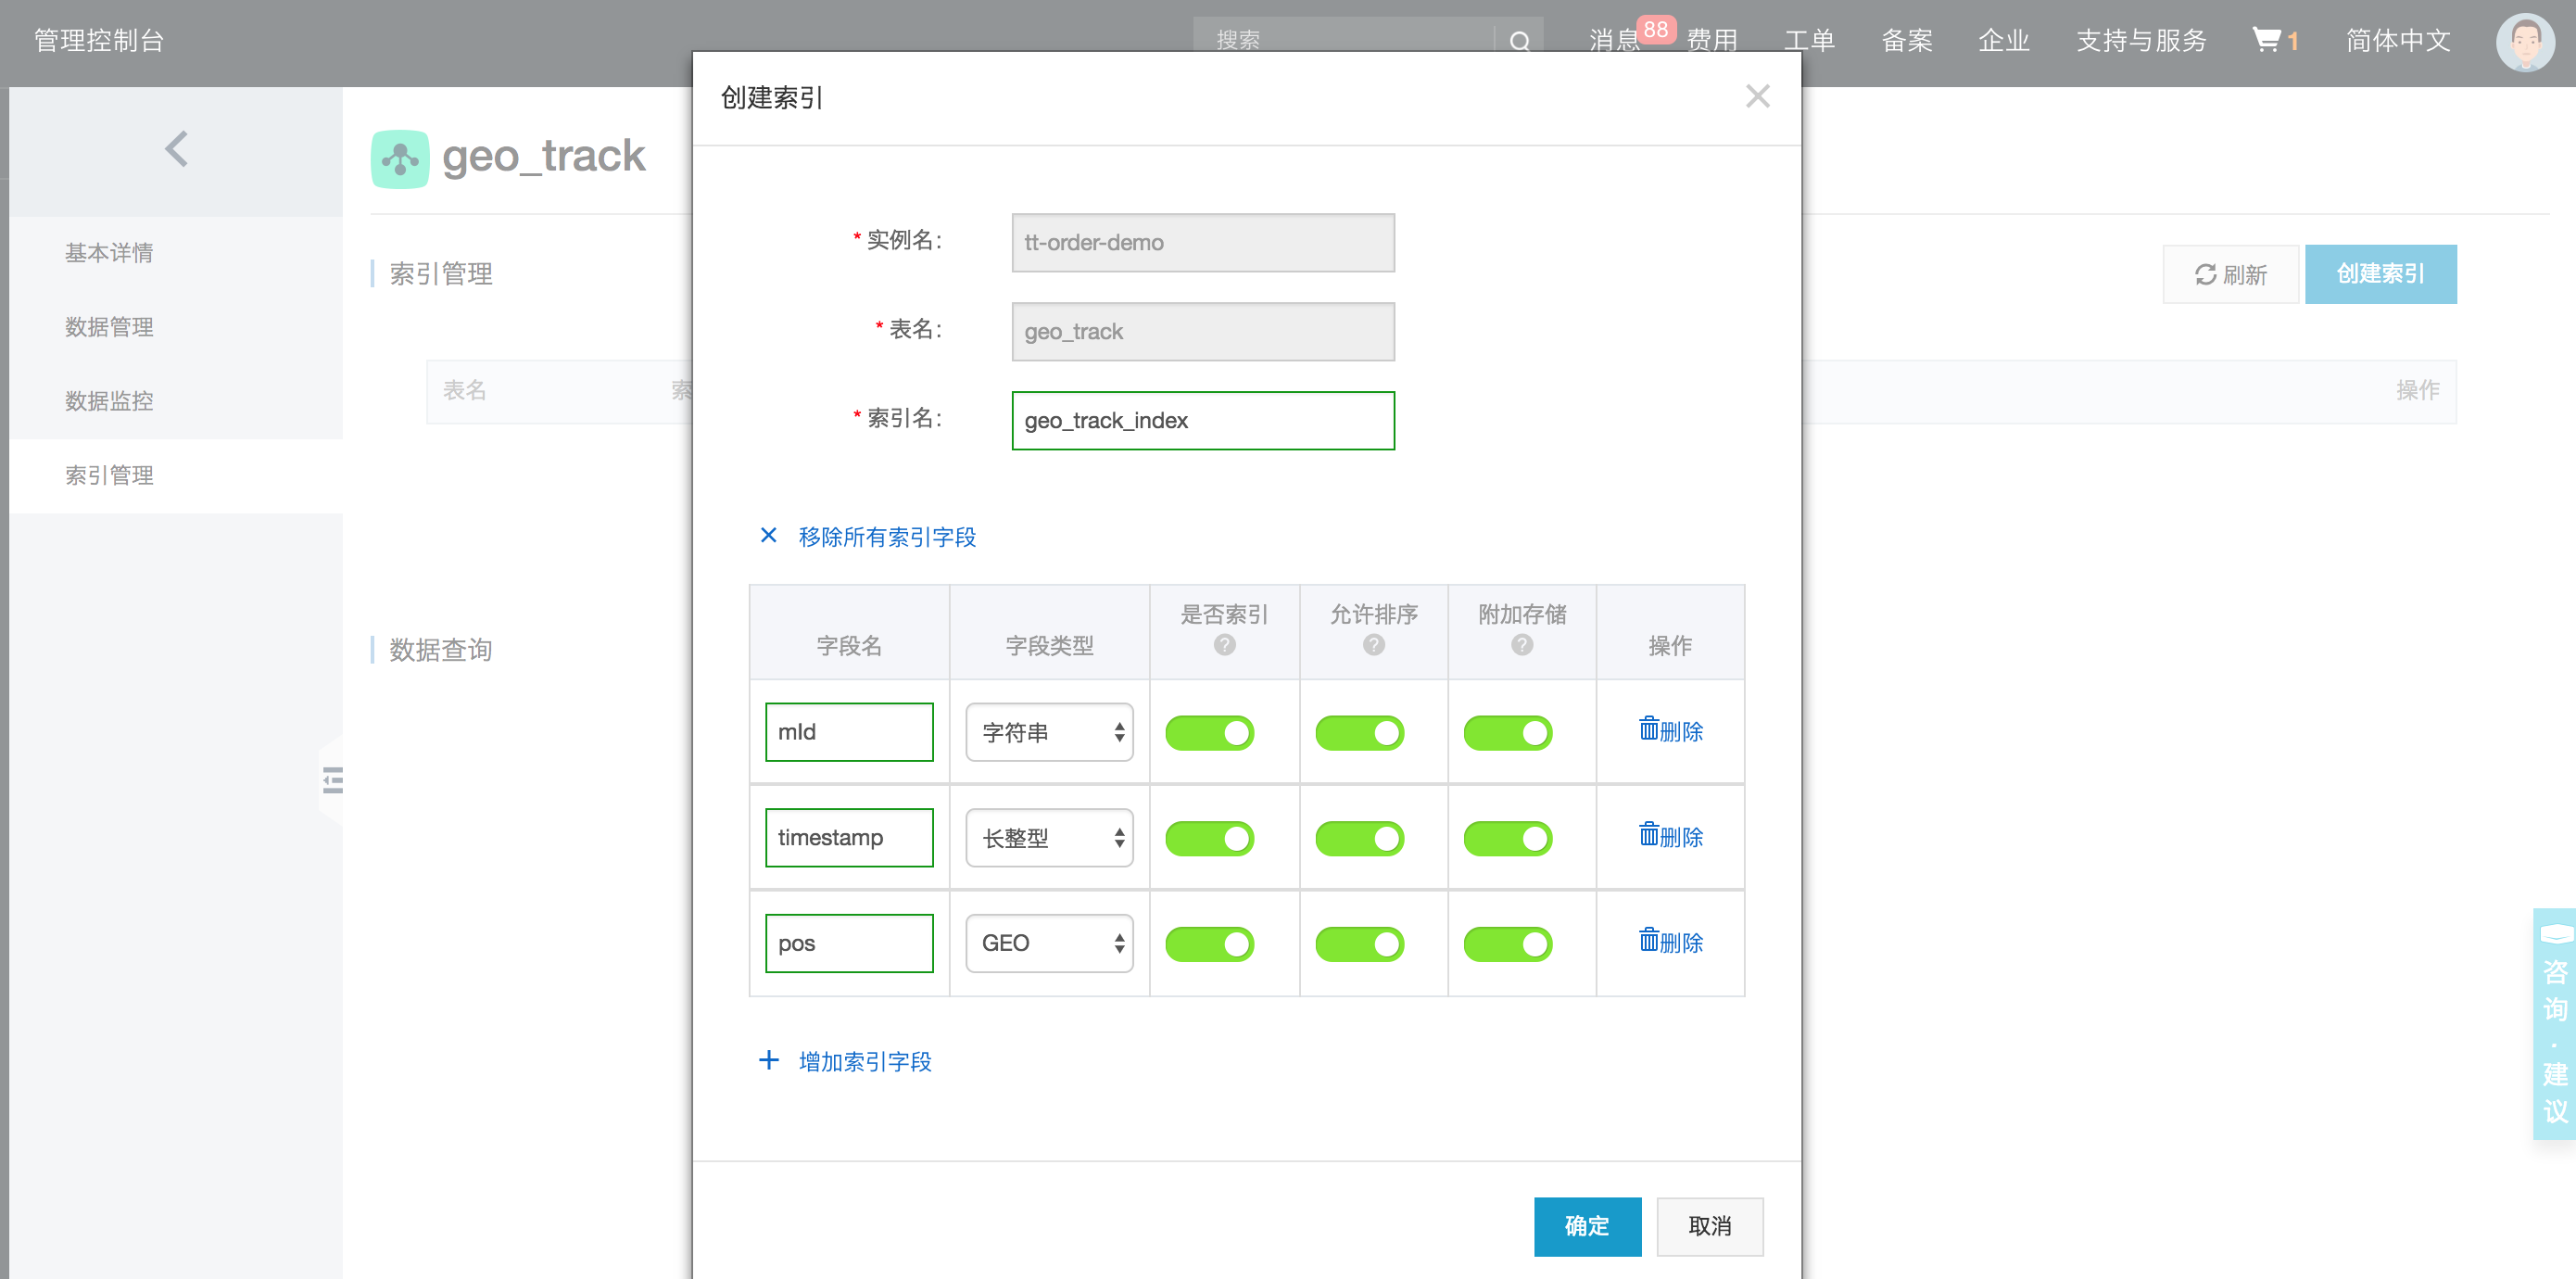Click the timestamp field name input
The width and height of the screenshot is (2576, 1279).
point(849,837)
